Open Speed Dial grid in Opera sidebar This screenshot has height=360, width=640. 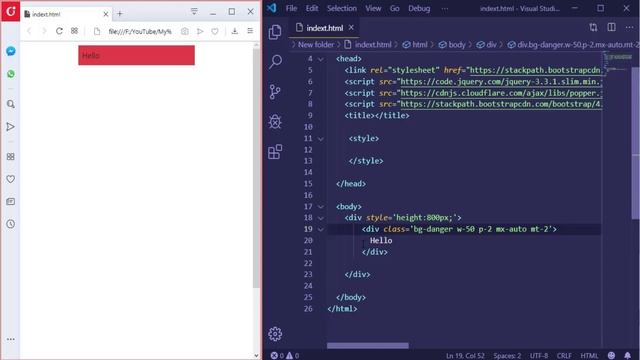[11, 157]
